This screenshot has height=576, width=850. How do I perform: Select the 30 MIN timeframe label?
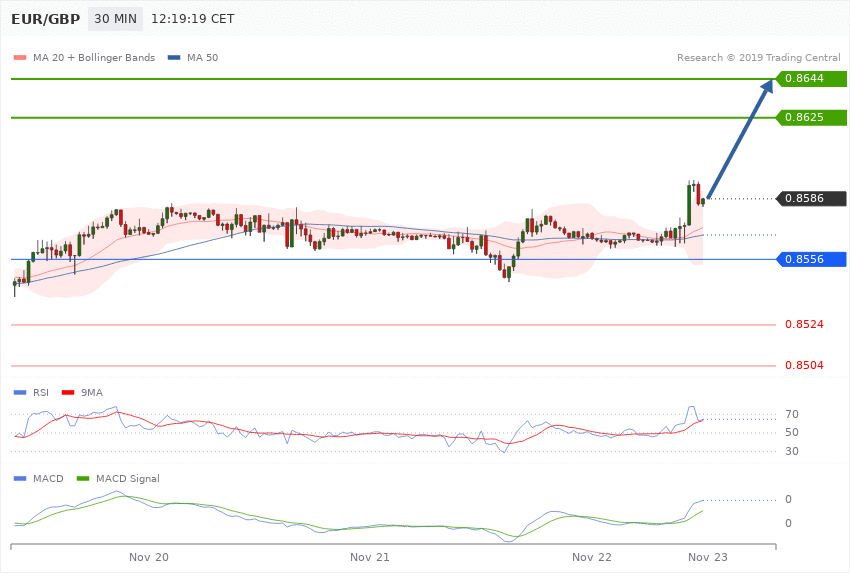(115, 19)
